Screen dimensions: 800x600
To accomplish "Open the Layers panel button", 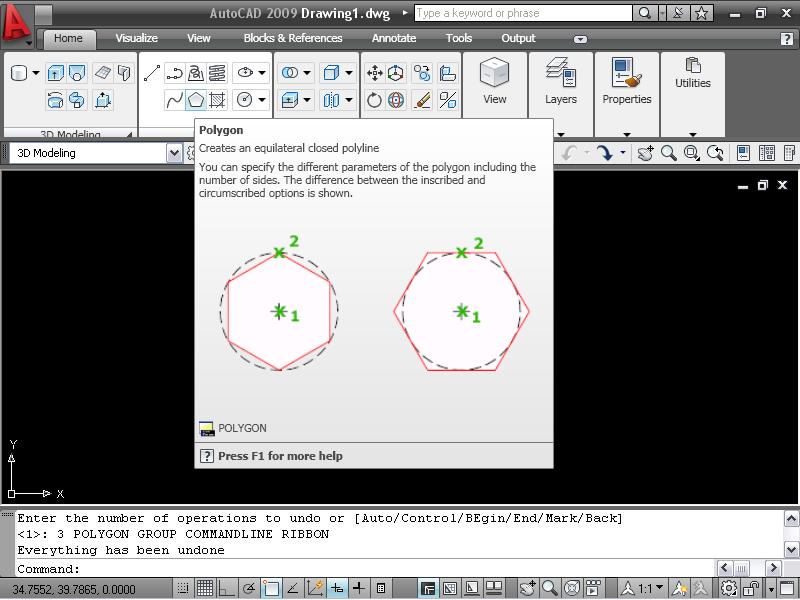I will (561, 83).
